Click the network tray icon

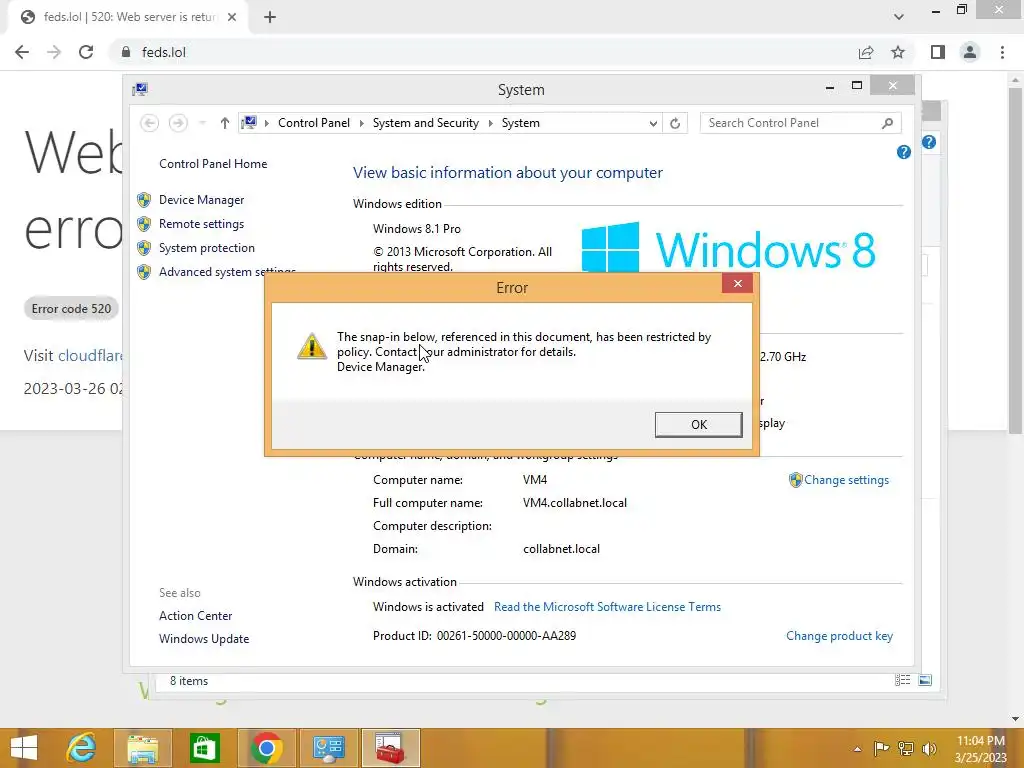click(x=906, y=748)
